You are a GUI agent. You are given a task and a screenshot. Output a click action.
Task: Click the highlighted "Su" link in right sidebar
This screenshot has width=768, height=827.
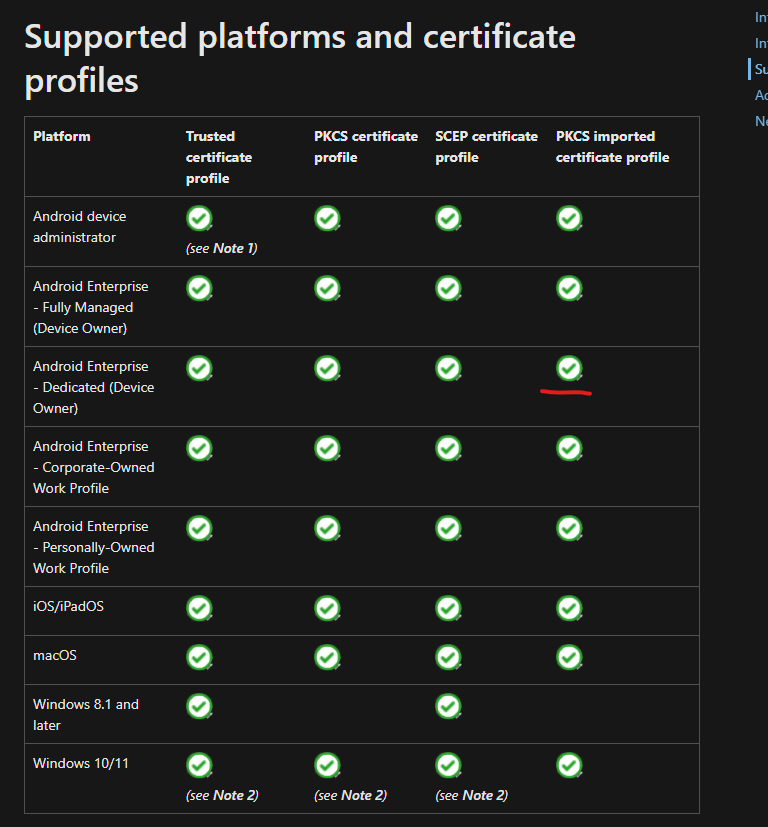[761, 69]
